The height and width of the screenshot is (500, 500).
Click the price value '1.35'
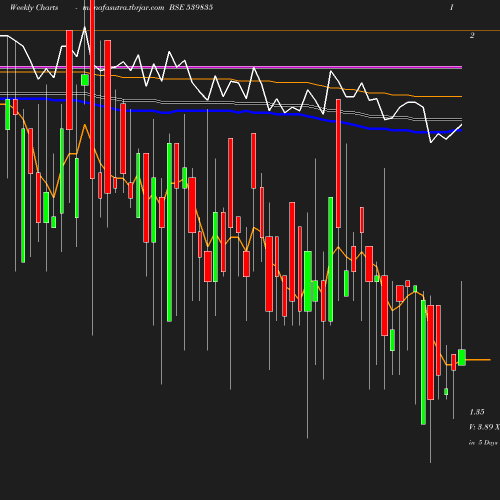click(x=477, y=412)
